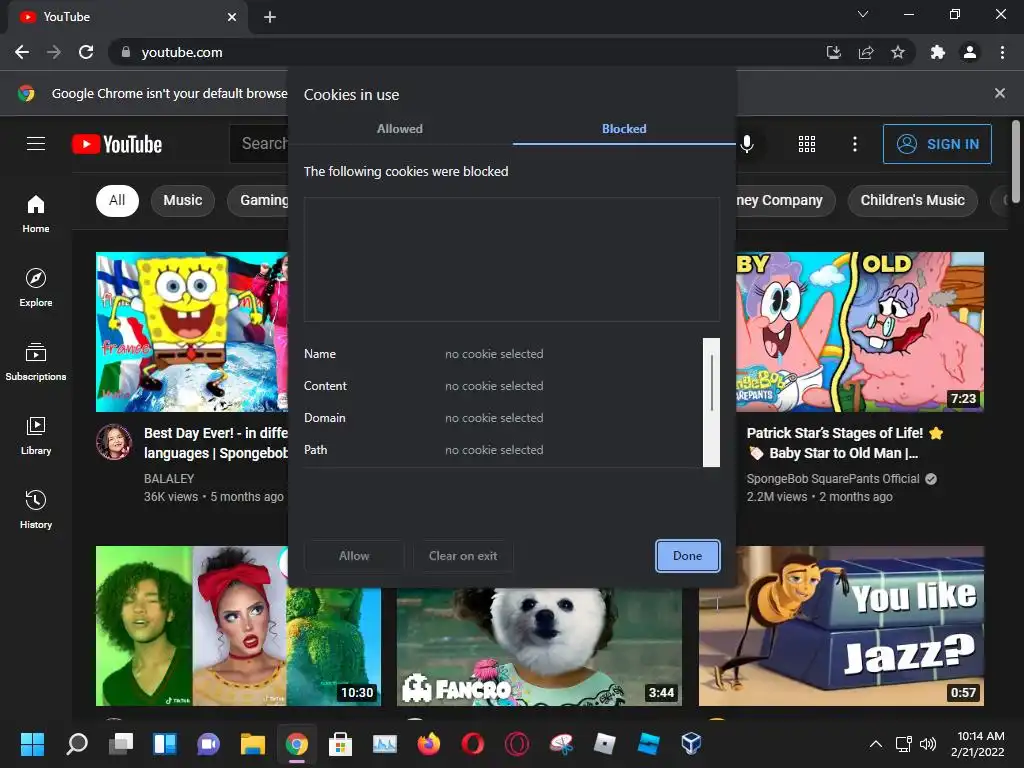Open the tab search chevron
1024x768 pixels.
point(863,14)
